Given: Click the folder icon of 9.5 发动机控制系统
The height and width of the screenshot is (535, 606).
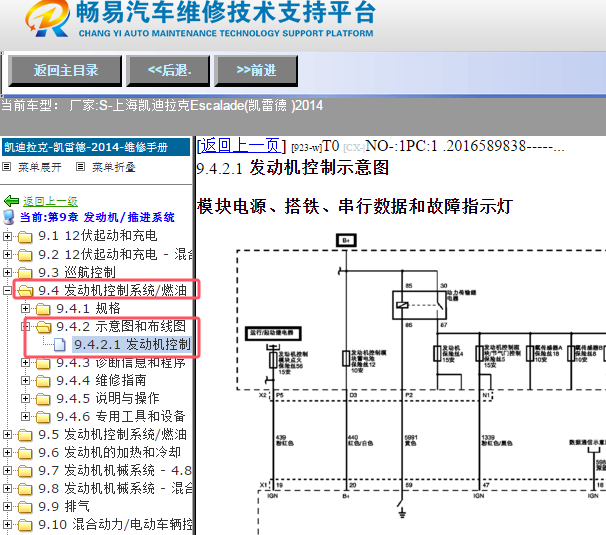Looking at the screenshot, I should coord(25,435).
